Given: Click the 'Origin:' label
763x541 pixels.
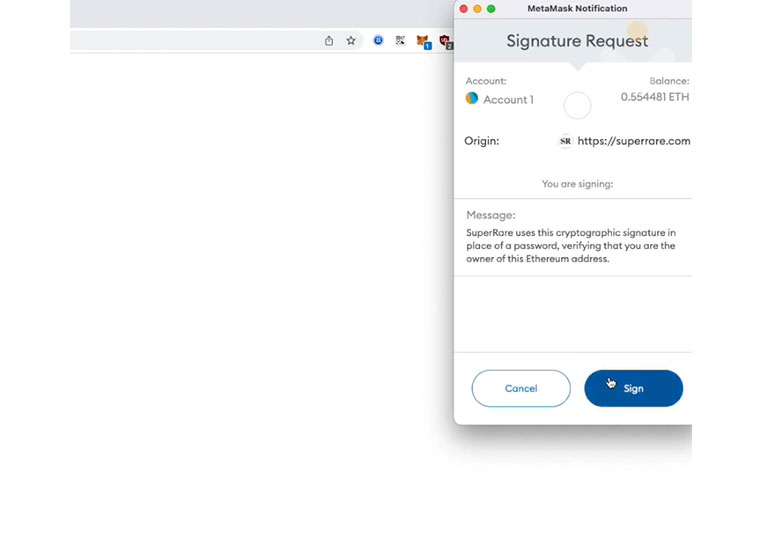Looking at the screenshot, I should tap(482, 141).
